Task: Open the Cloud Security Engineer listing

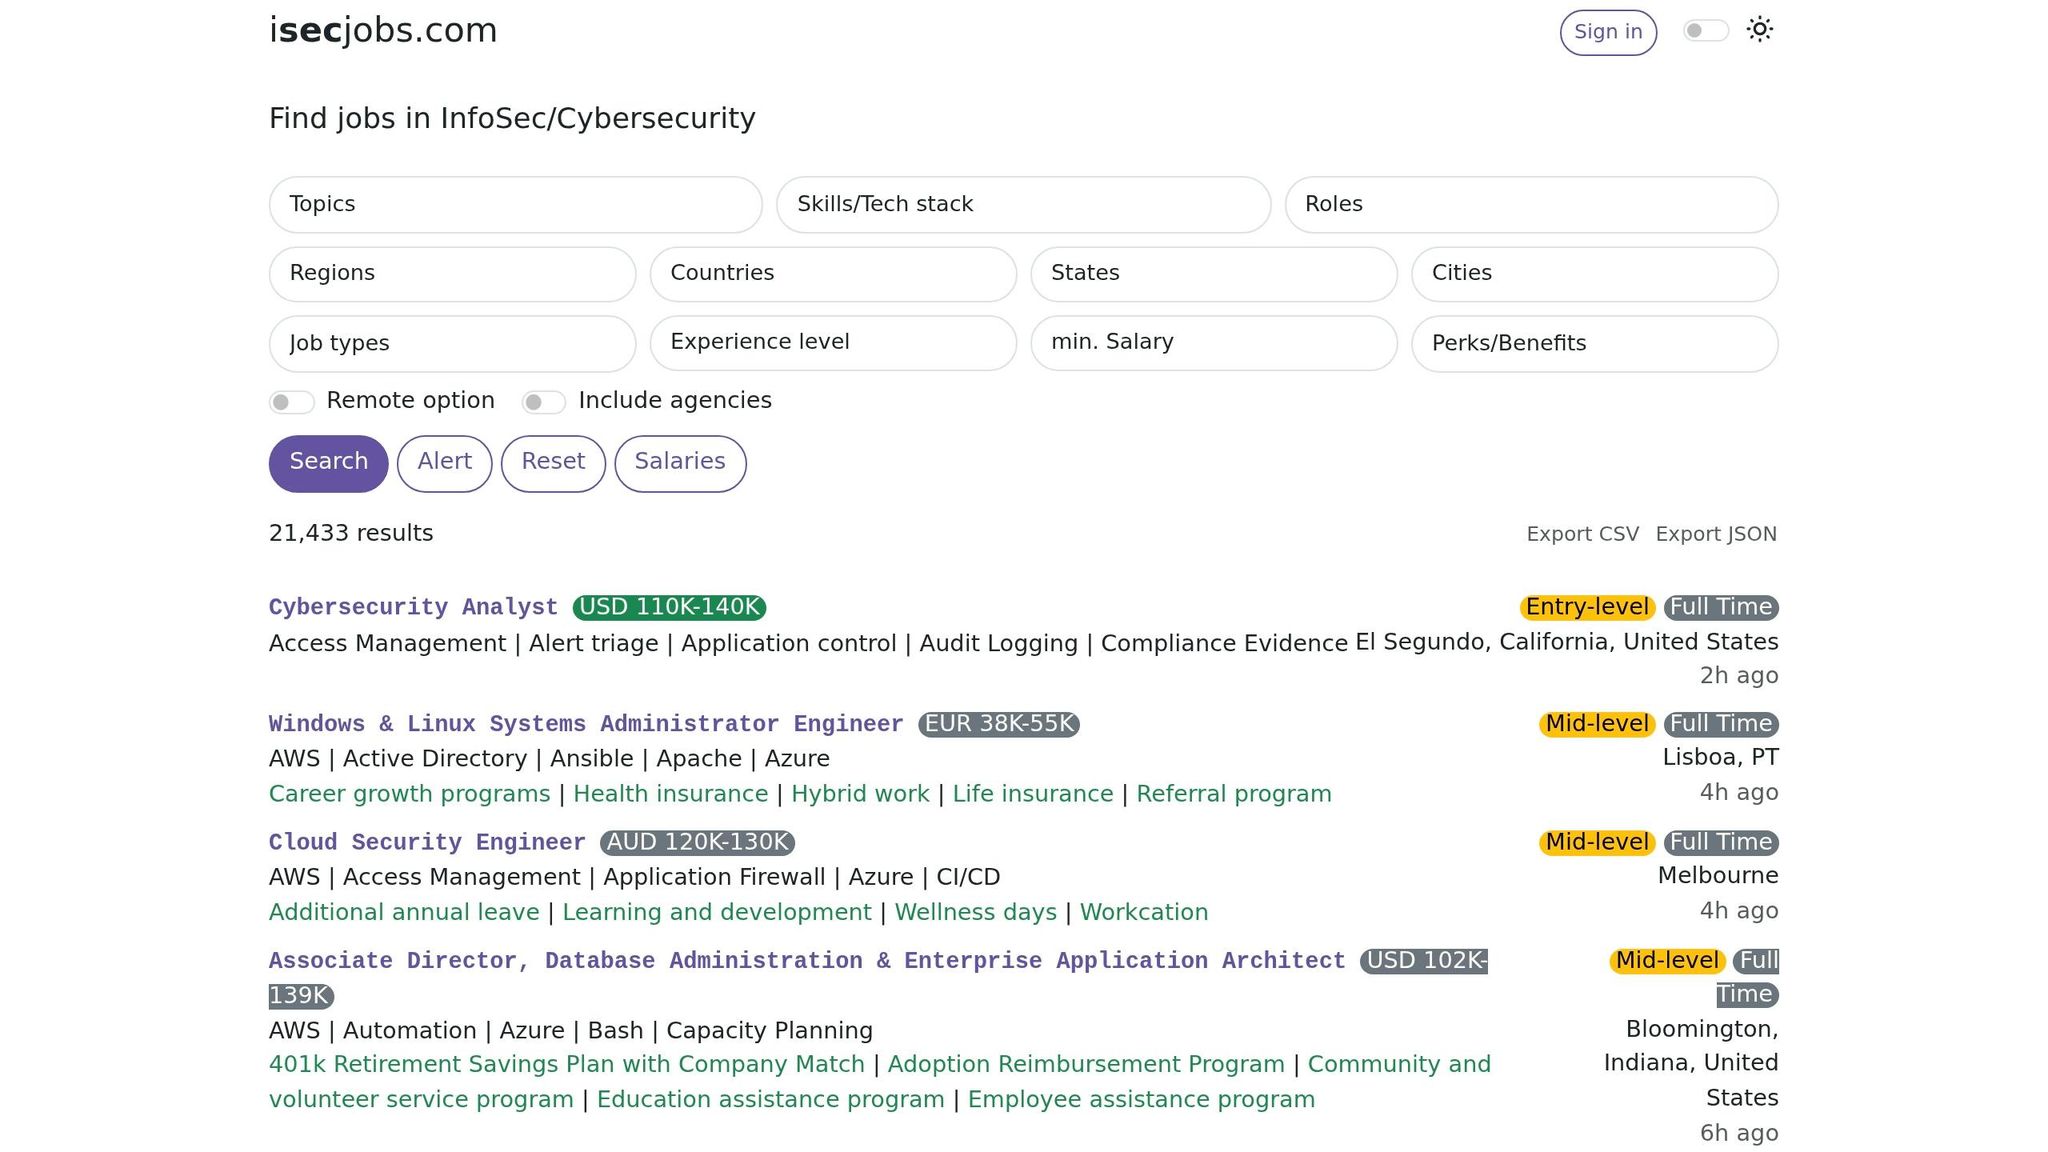Action: (427, 842)
